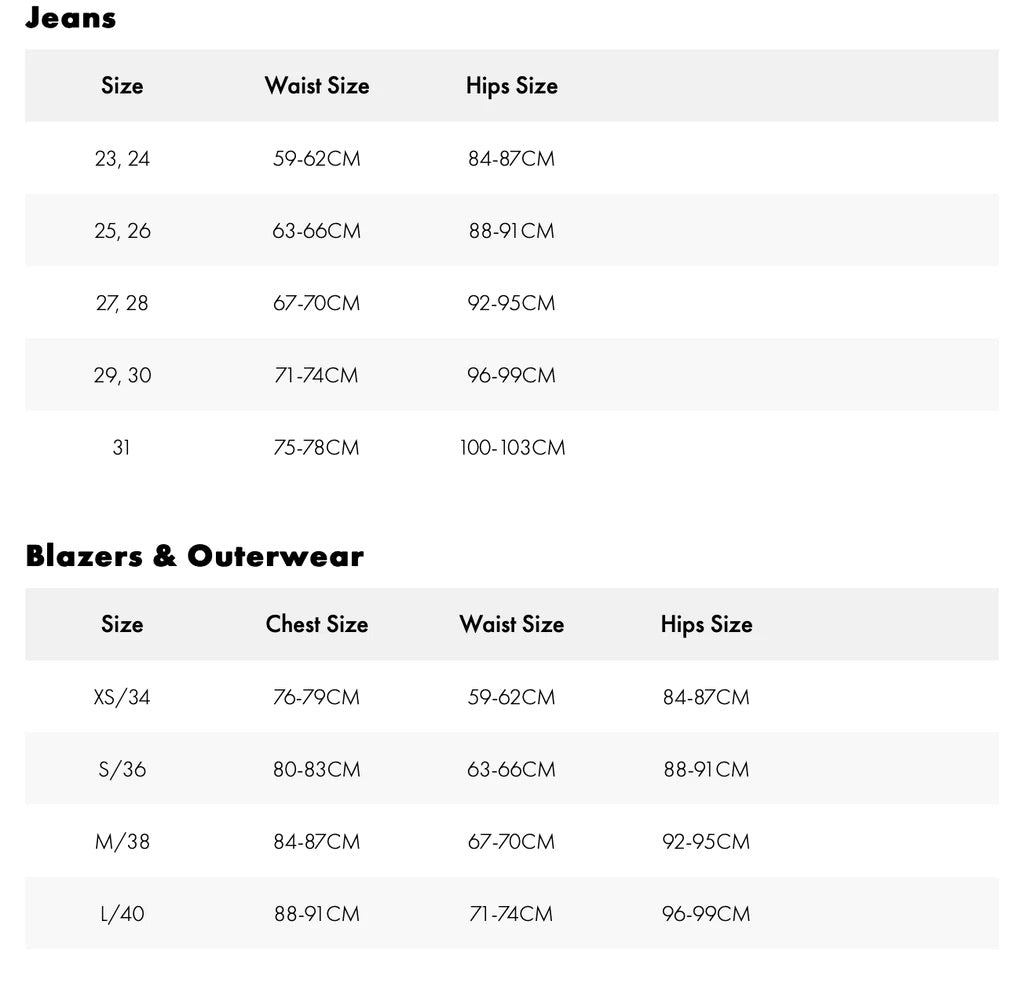Screen dimensions: 1024x983
Task: Click jeans size 27, 28 cell
Action: click(122, 303)
